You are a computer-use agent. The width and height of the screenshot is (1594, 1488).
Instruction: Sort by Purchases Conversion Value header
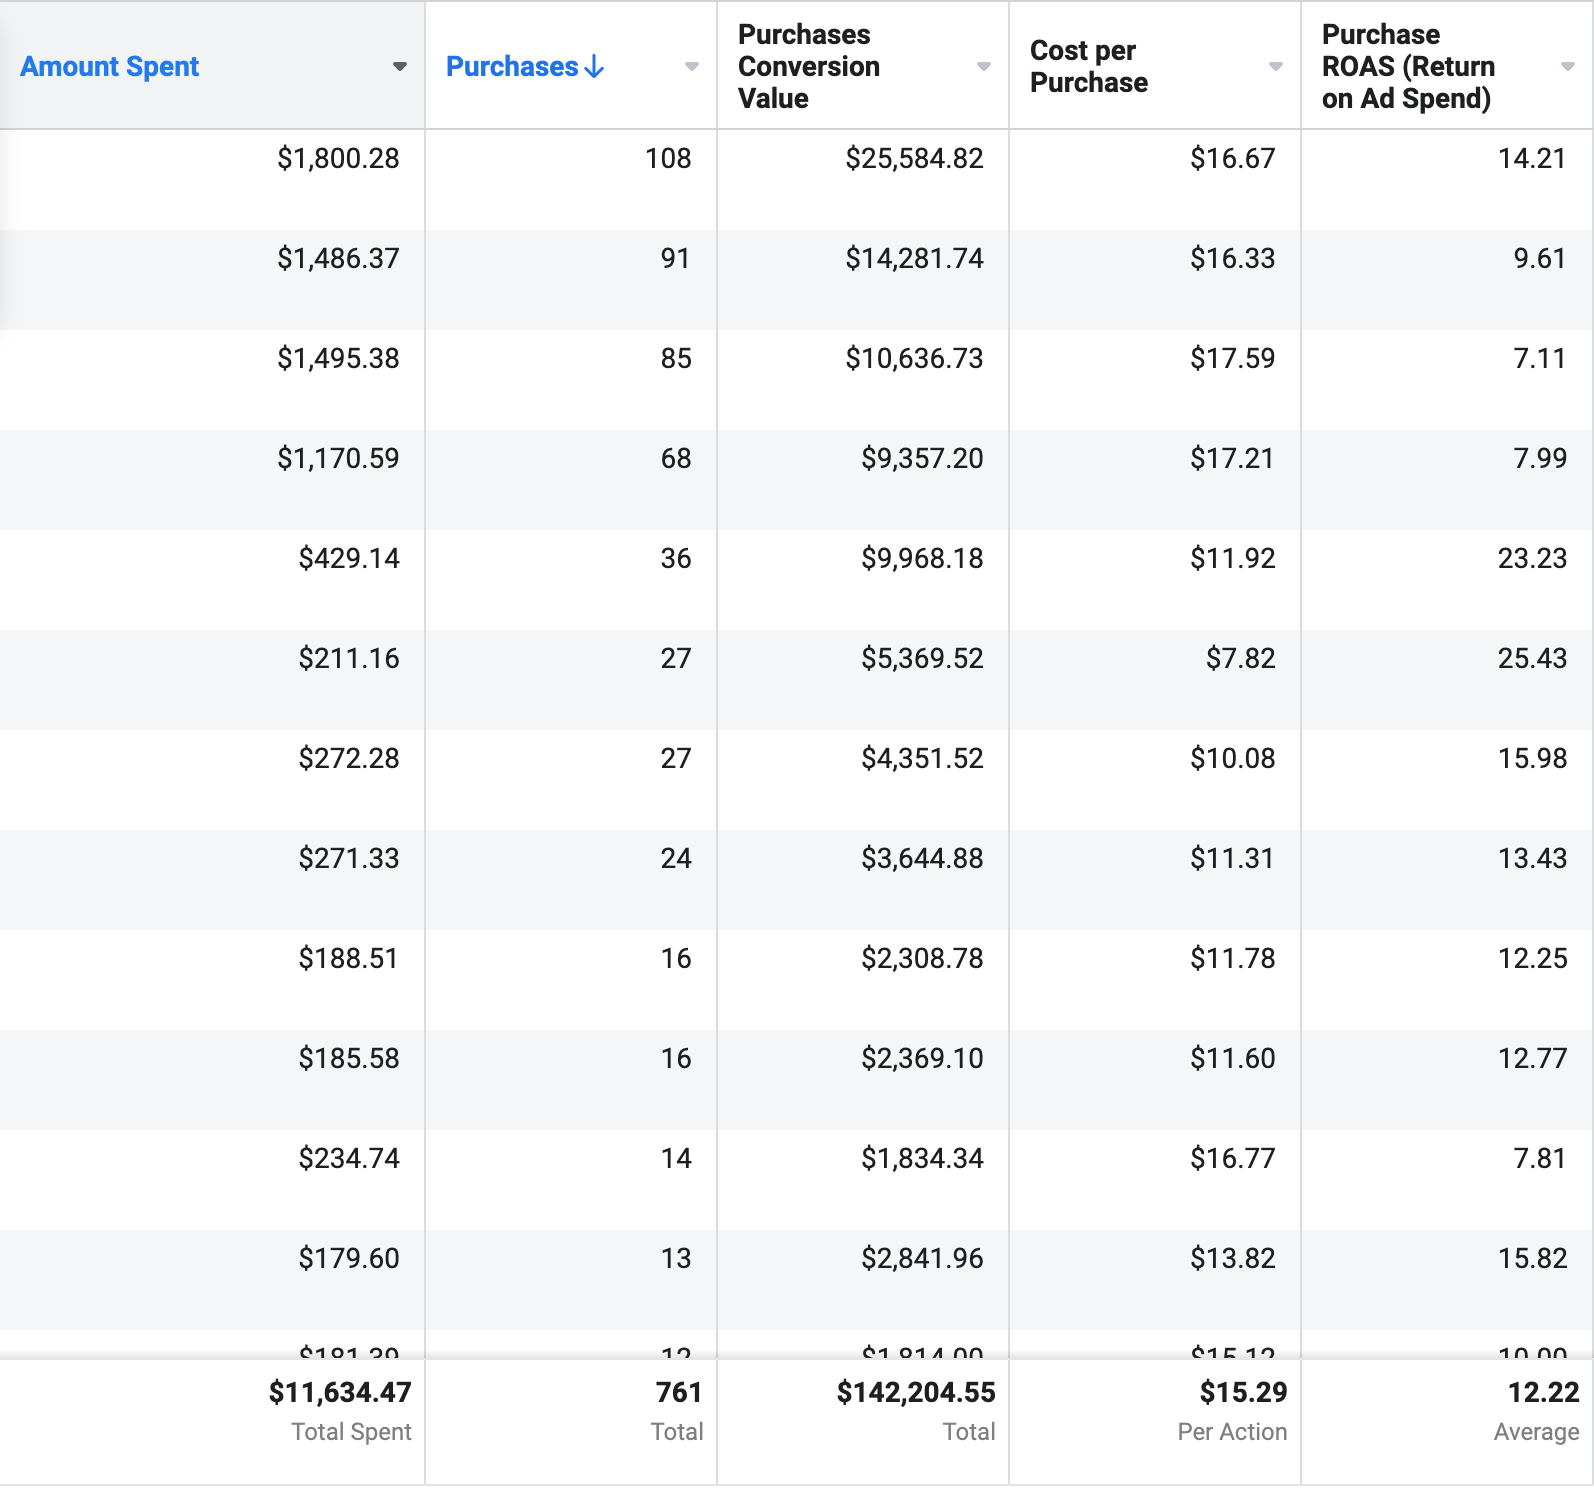click(x=808, y=67)
